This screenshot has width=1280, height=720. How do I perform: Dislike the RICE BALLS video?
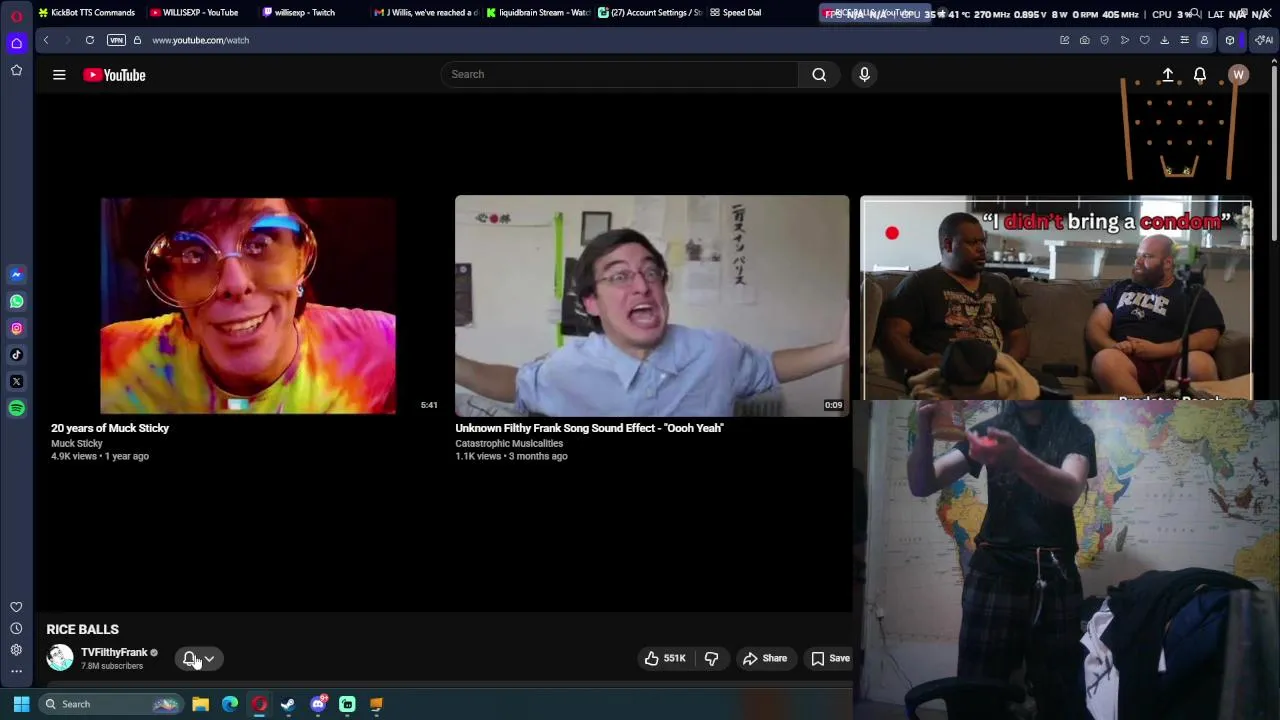711,658
